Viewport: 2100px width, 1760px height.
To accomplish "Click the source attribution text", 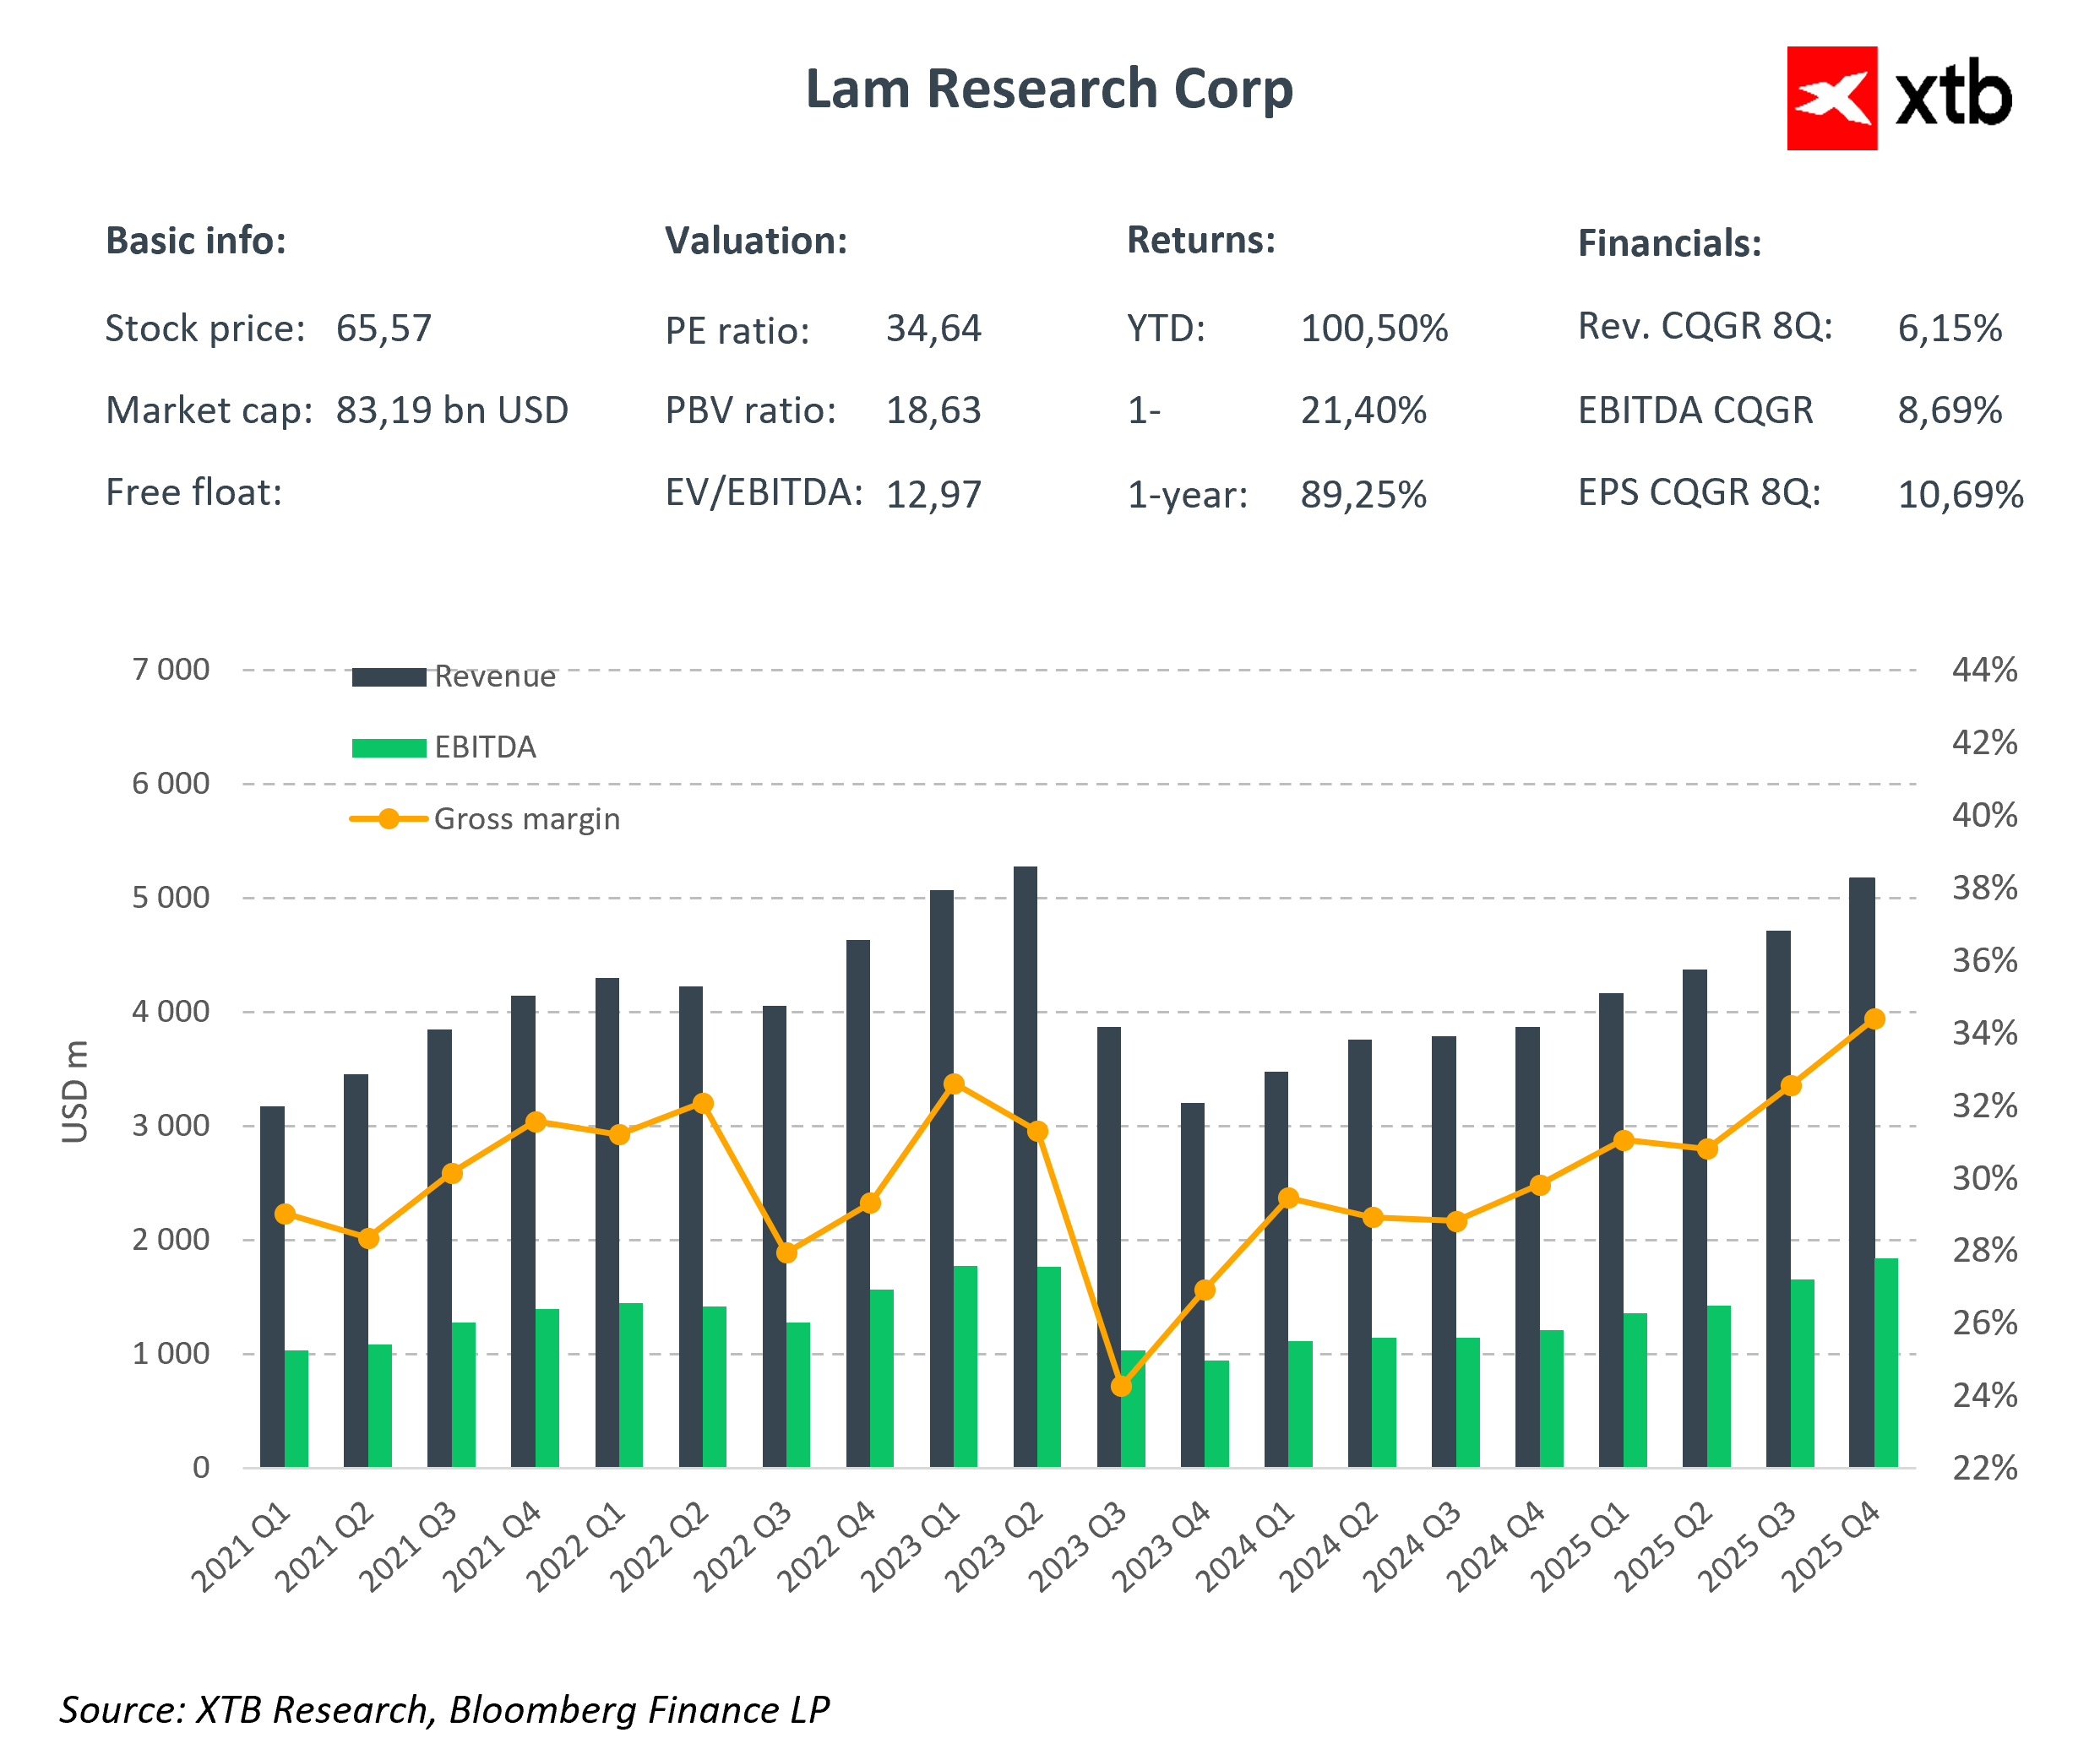I will click(444, 1710).
